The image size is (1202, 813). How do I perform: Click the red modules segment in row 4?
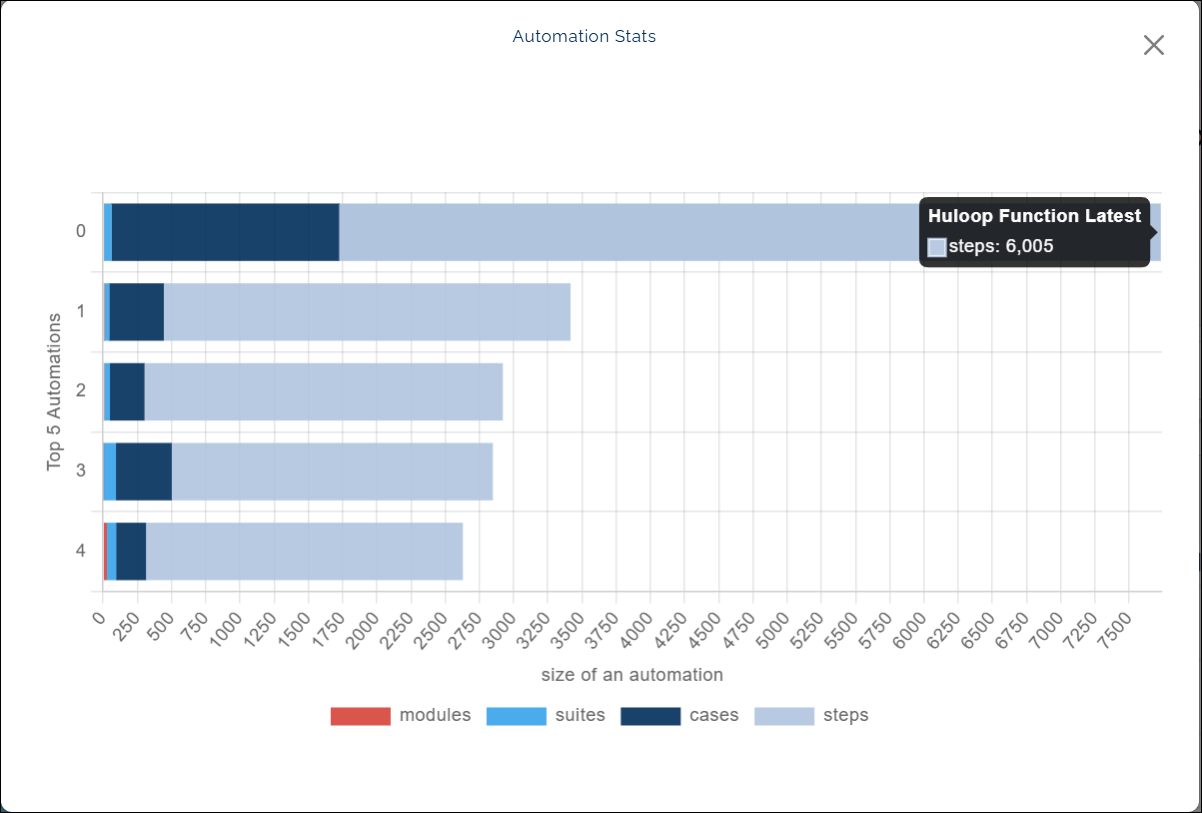click(105, 552)
